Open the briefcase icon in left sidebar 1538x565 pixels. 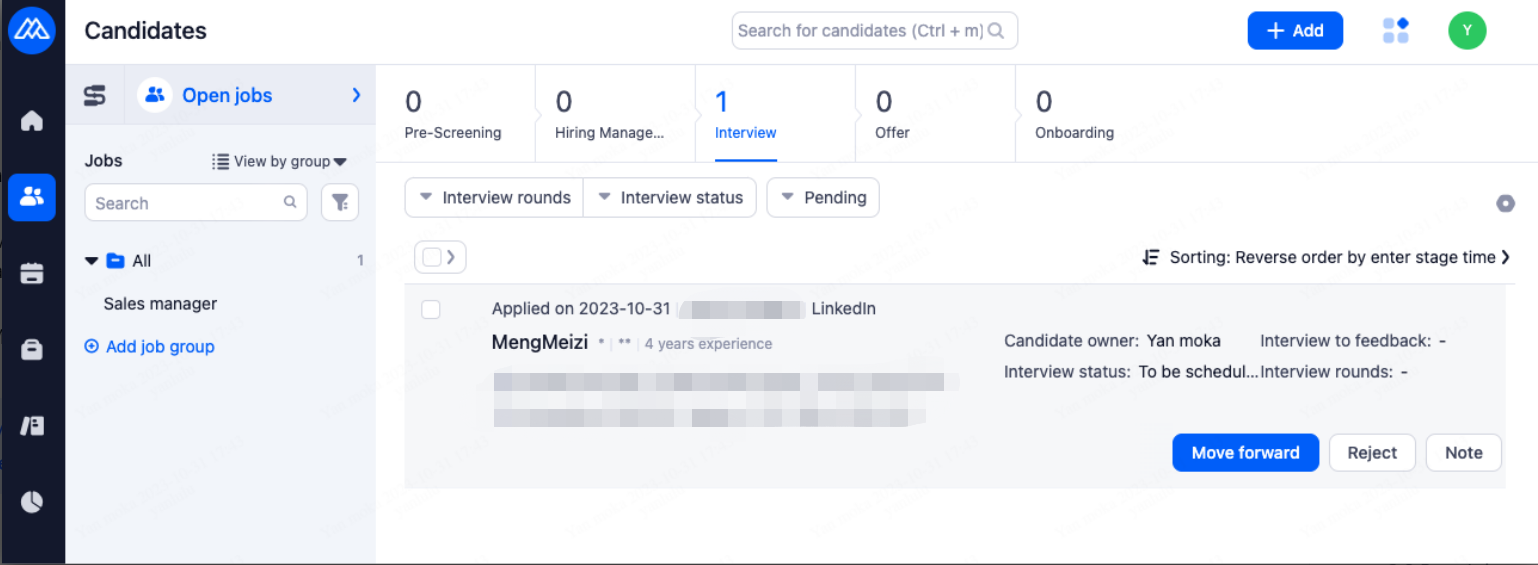pyautogui.click(x=32, y=349)
